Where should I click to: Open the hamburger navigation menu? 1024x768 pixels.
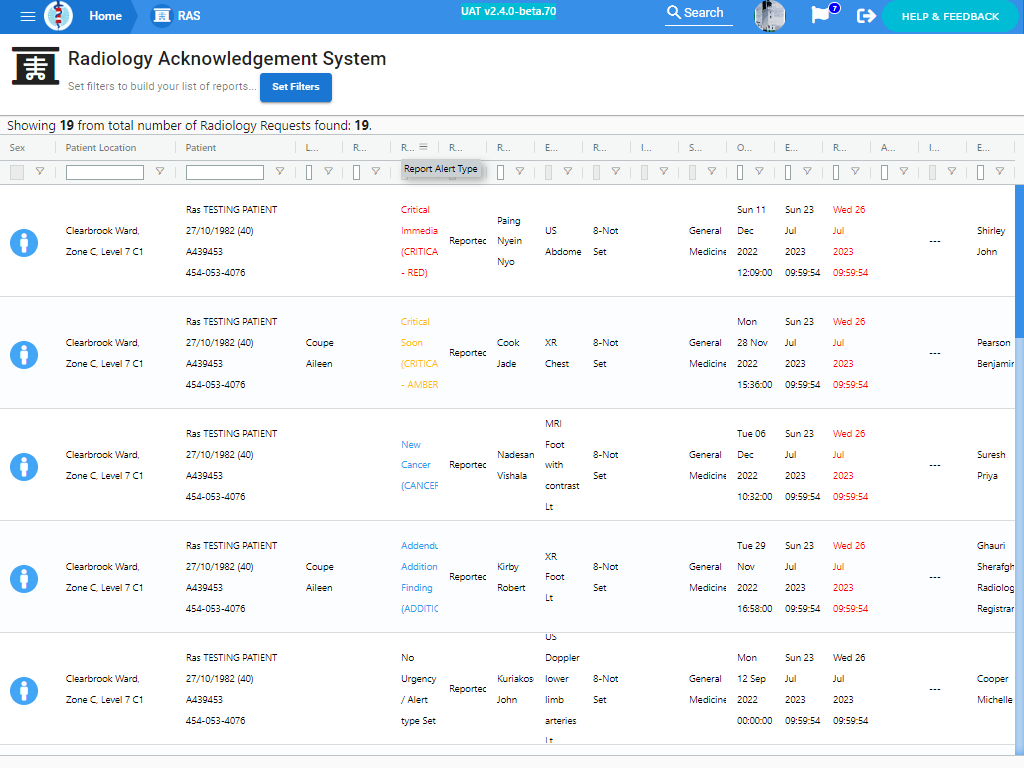[x=27, y=16]
